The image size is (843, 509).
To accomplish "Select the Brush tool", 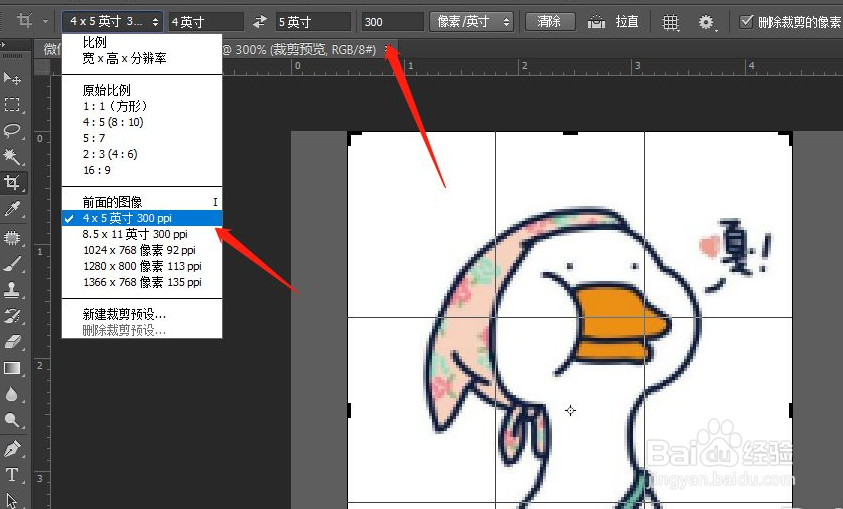I will (12, 263).
